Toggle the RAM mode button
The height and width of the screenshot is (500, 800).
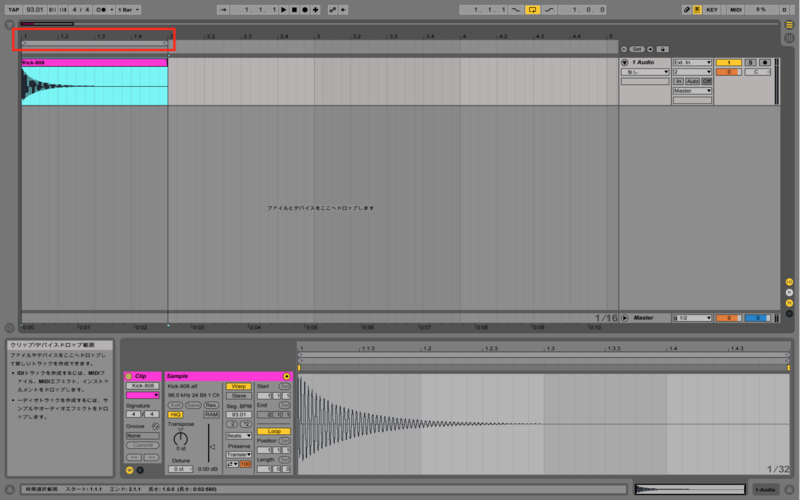211,415
